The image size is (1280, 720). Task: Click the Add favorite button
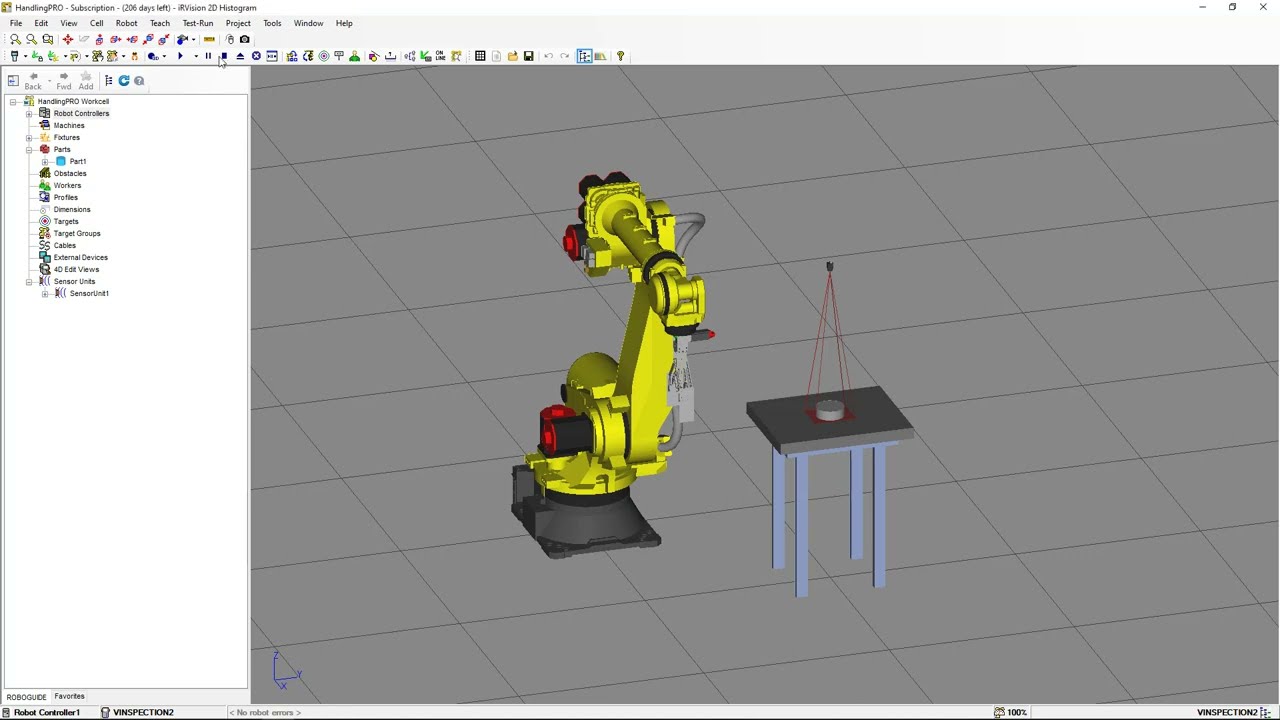[86, 81]
